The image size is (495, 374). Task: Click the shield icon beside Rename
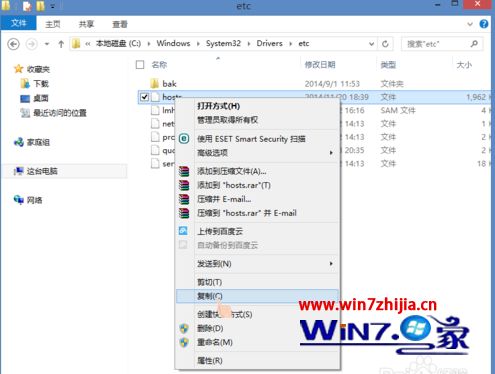(x=184, y=342)
